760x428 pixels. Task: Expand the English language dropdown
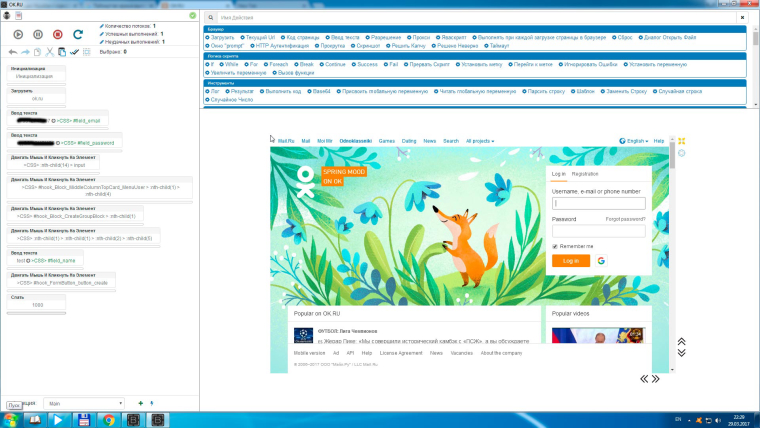pyautogui.click(x=633, y=141)
